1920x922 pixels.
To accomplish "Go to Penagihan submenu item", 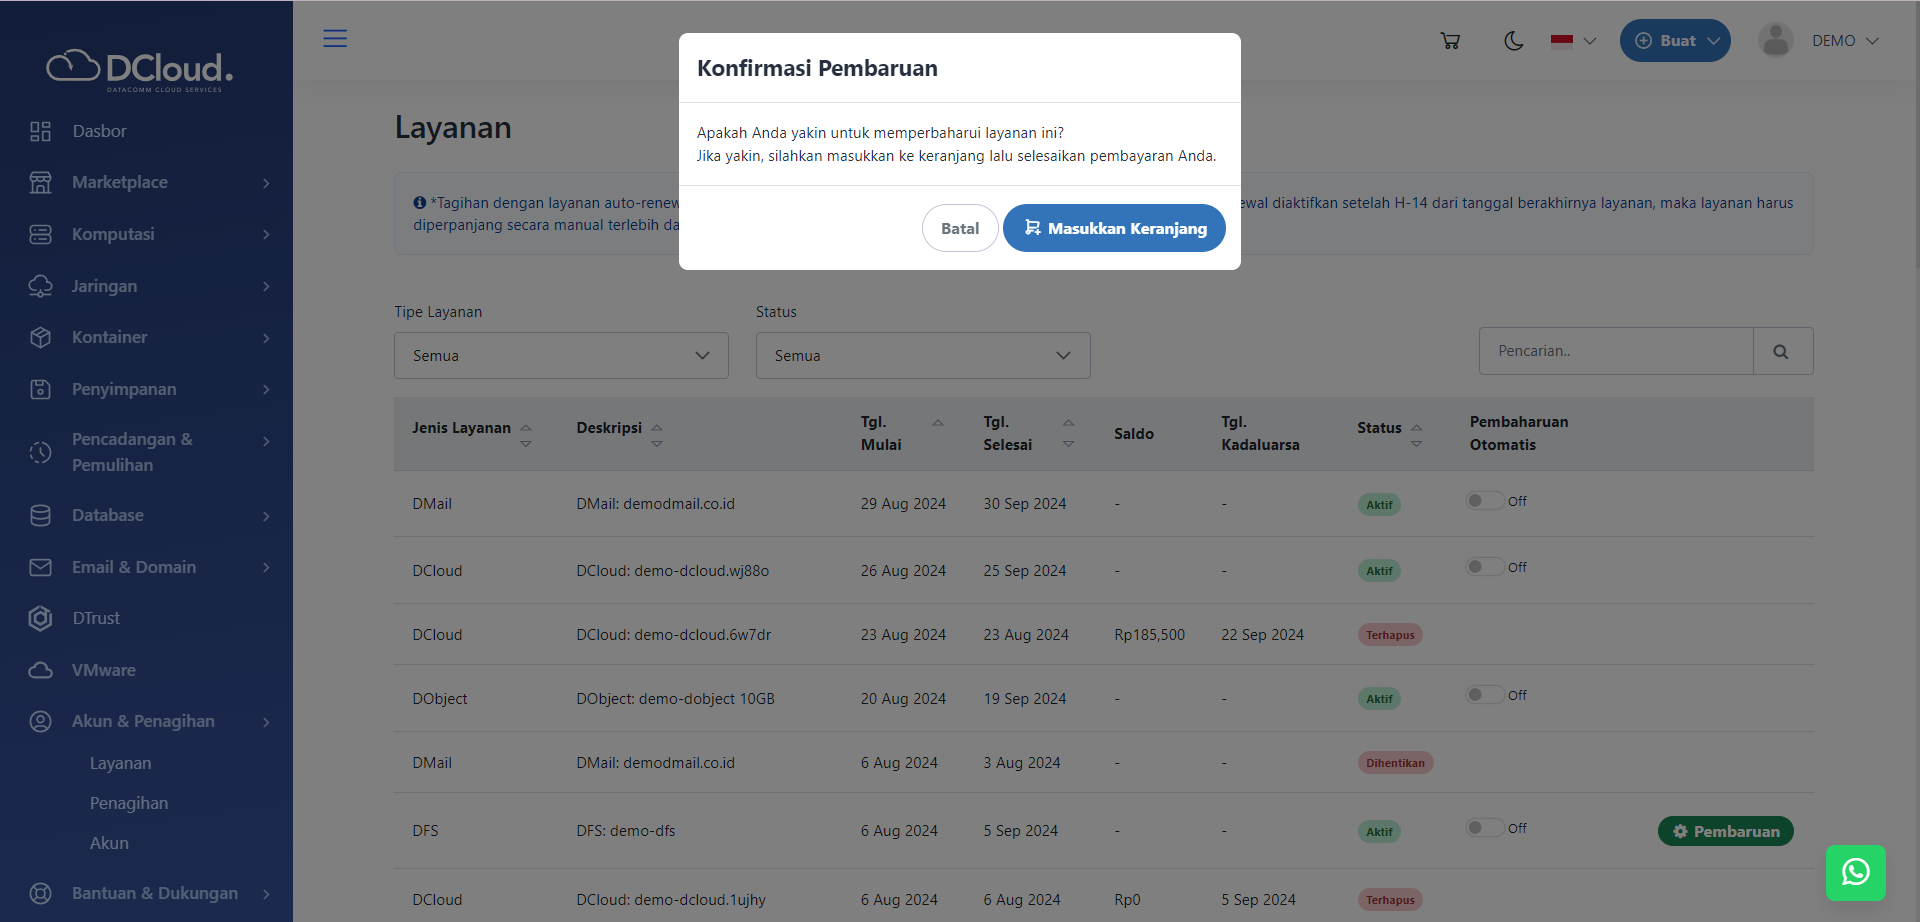I will 129,803.
